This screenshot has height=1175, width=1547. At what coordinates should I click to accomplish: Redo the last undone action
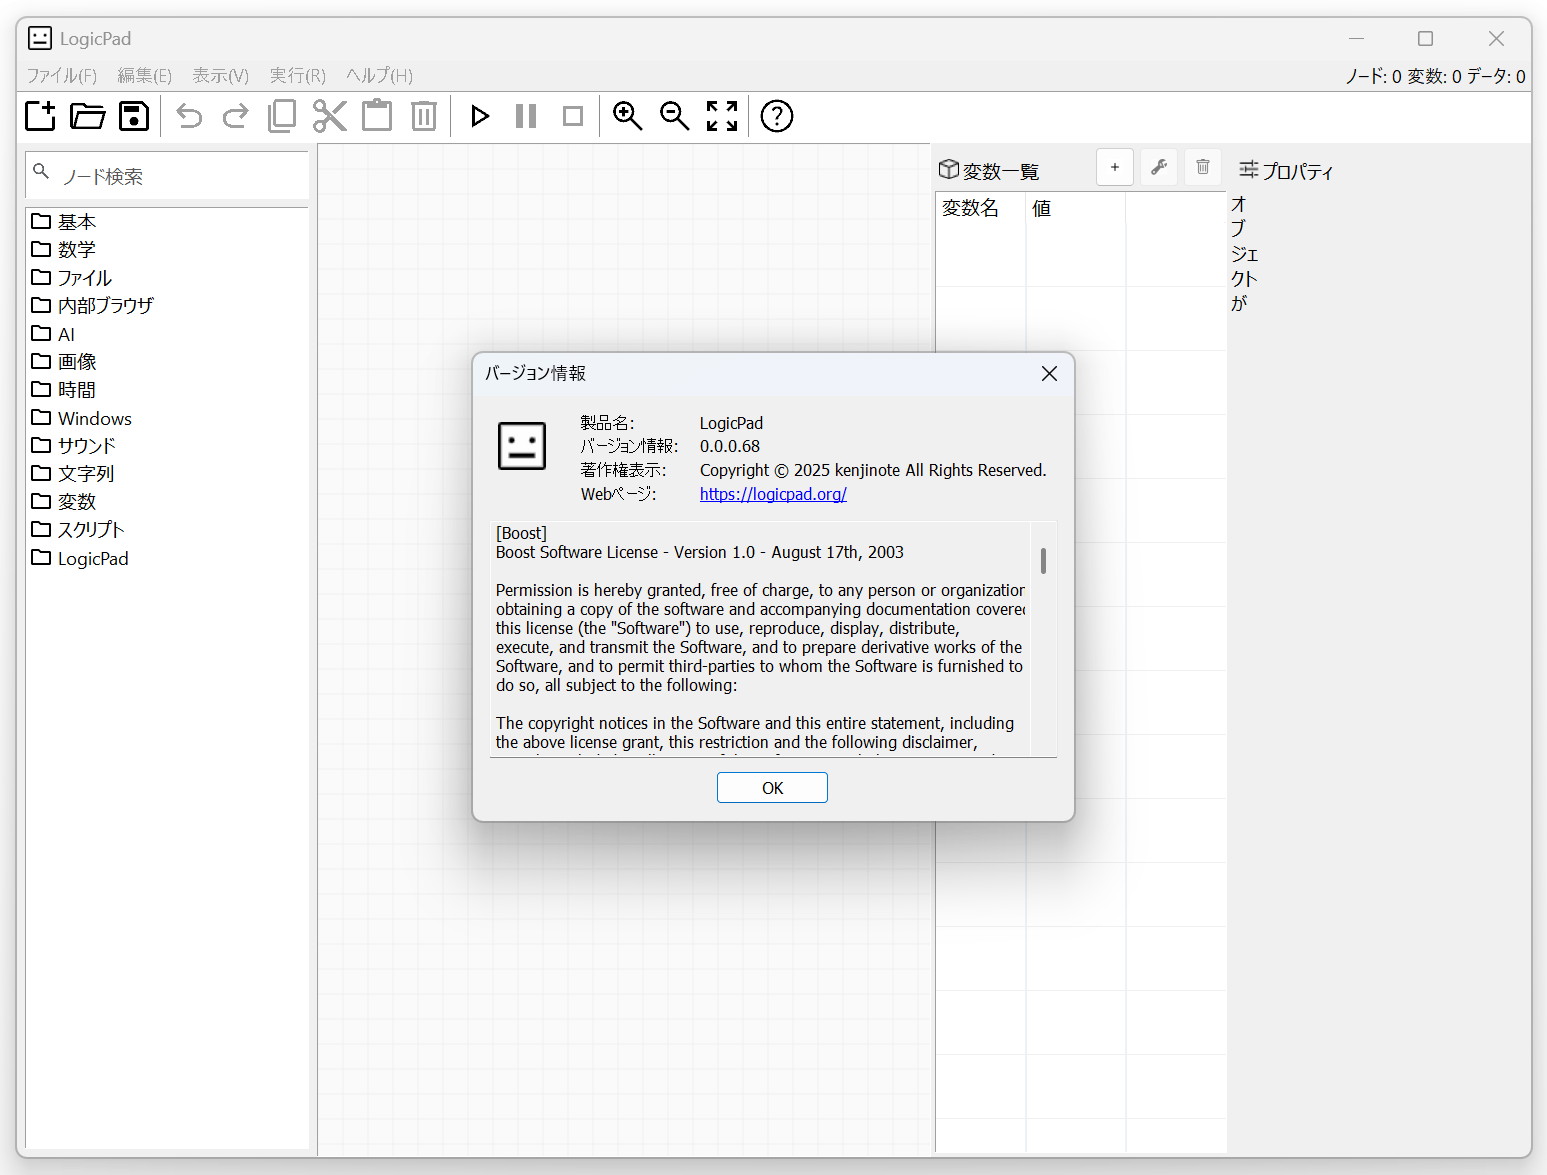pos(236,116)
